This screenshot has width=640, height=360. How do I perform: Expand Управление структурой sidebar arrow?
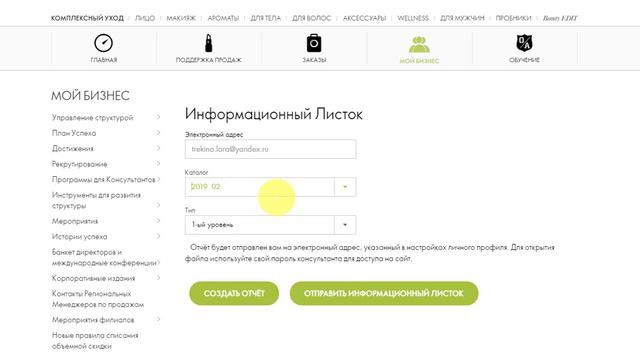158,117
